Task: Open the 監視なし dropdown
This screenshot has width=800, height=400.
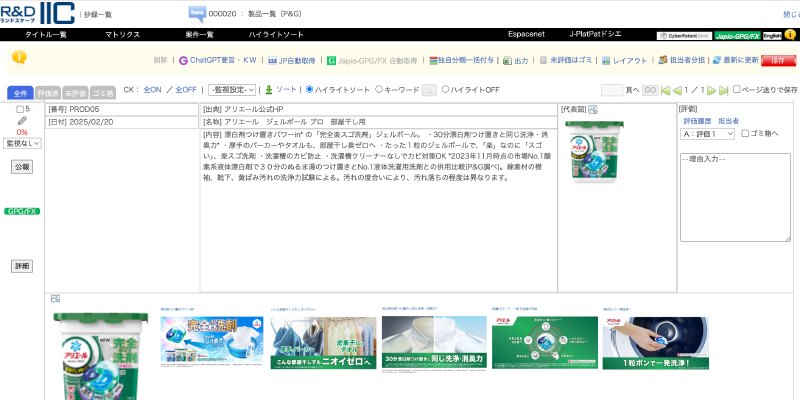Action: 22,143
